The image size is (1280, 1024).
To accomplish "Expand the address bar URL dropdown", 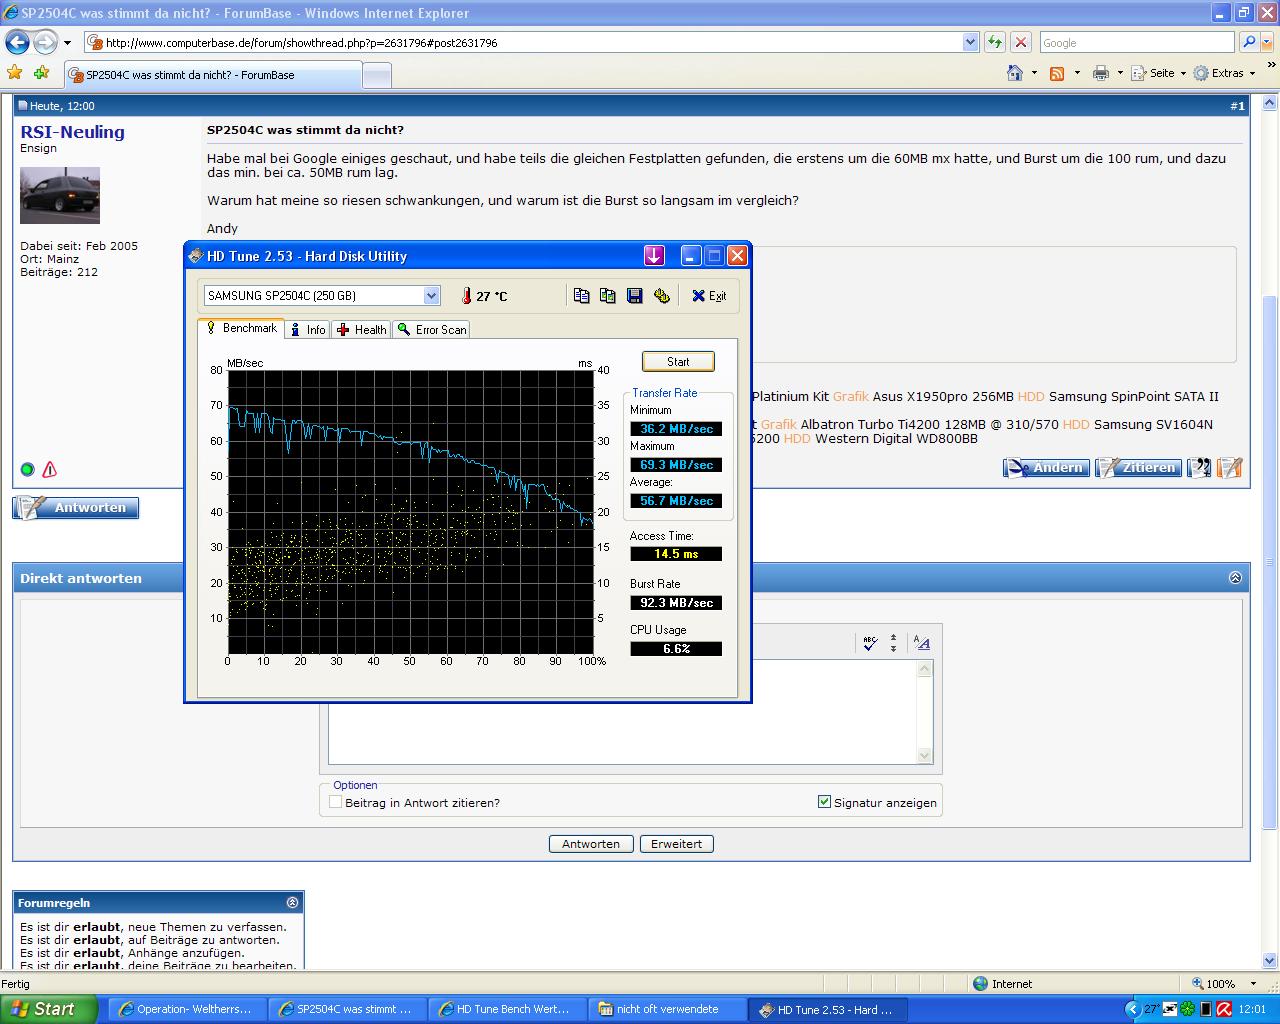I will [x=970, y=43].
